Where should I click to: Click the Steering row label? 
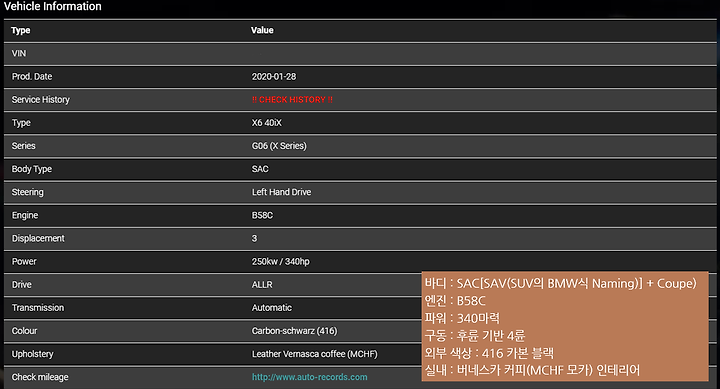coord(28,192)
